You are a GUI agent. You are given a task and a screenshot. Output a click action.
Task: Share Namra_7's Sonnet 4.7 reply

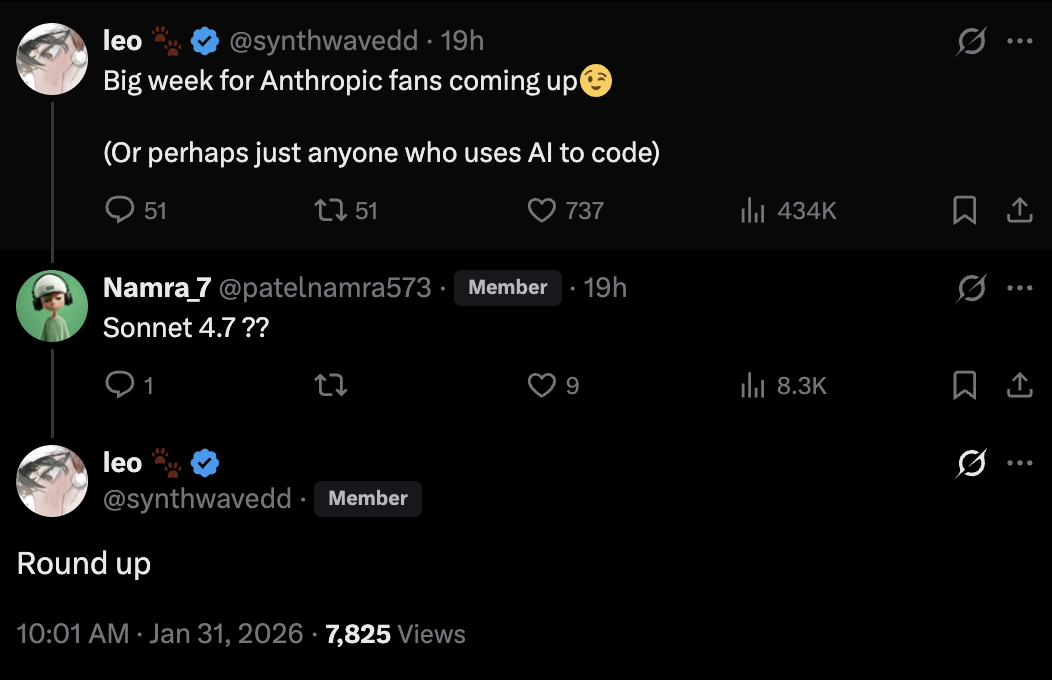pyautogui.click(x=1018, y=385)
